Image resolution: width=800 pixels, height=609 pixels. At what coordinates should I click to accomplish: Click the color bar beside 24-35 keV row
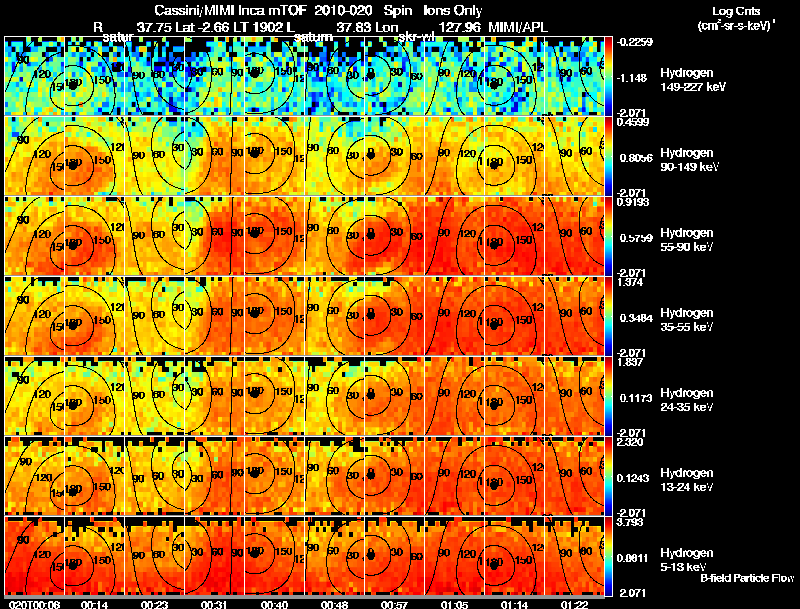click(x=608, y=396)
